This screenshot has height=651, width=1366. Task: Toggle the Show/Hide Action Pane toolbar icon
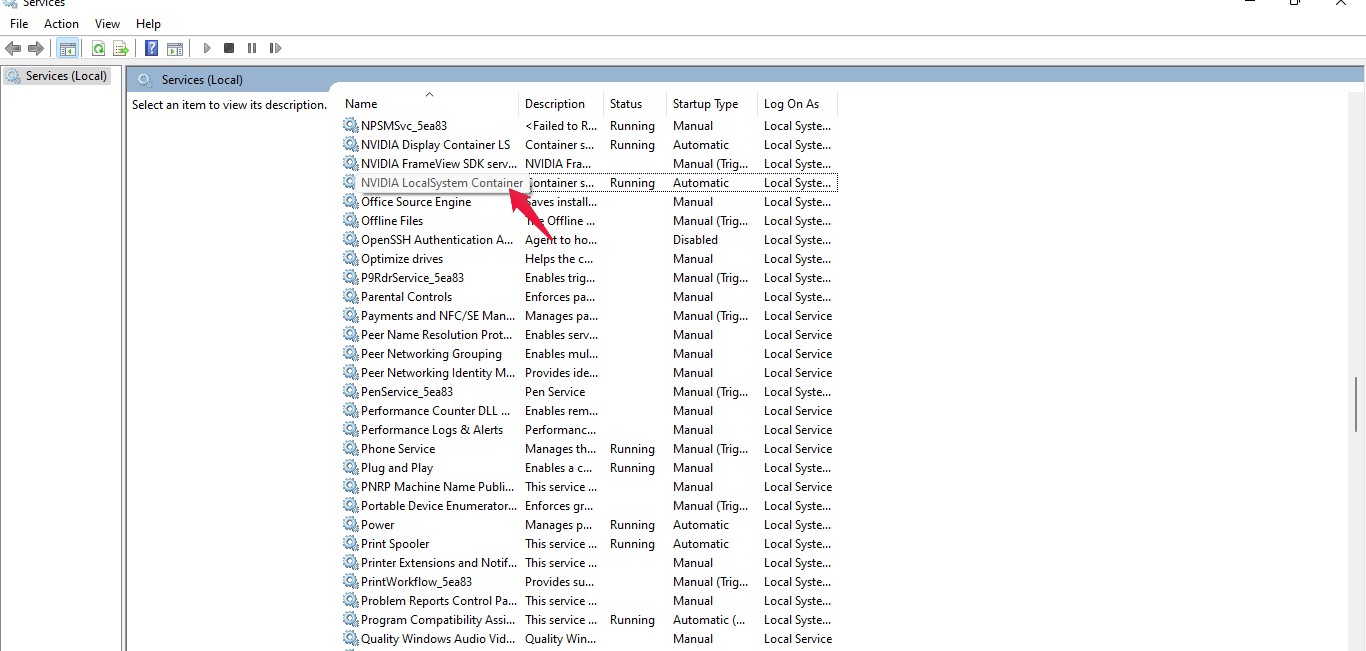point(175,48)
